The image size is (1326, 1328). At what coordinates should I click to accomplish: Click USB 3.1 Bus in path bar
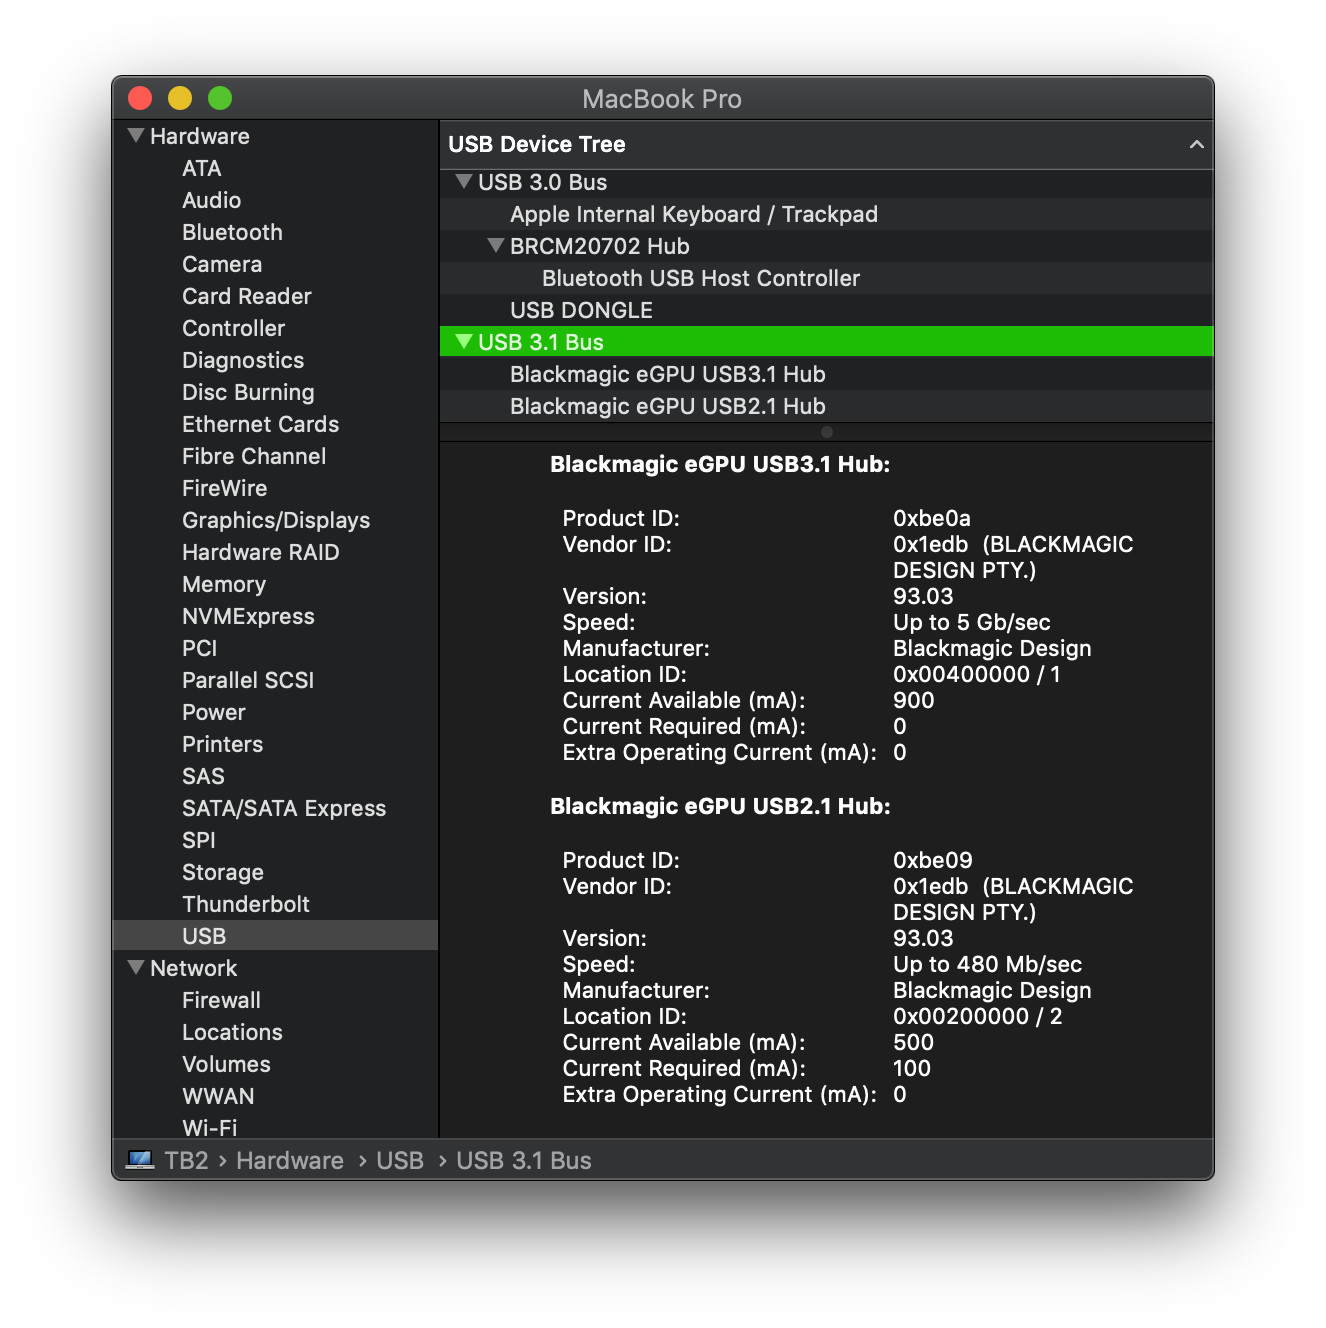point(524,1160)
